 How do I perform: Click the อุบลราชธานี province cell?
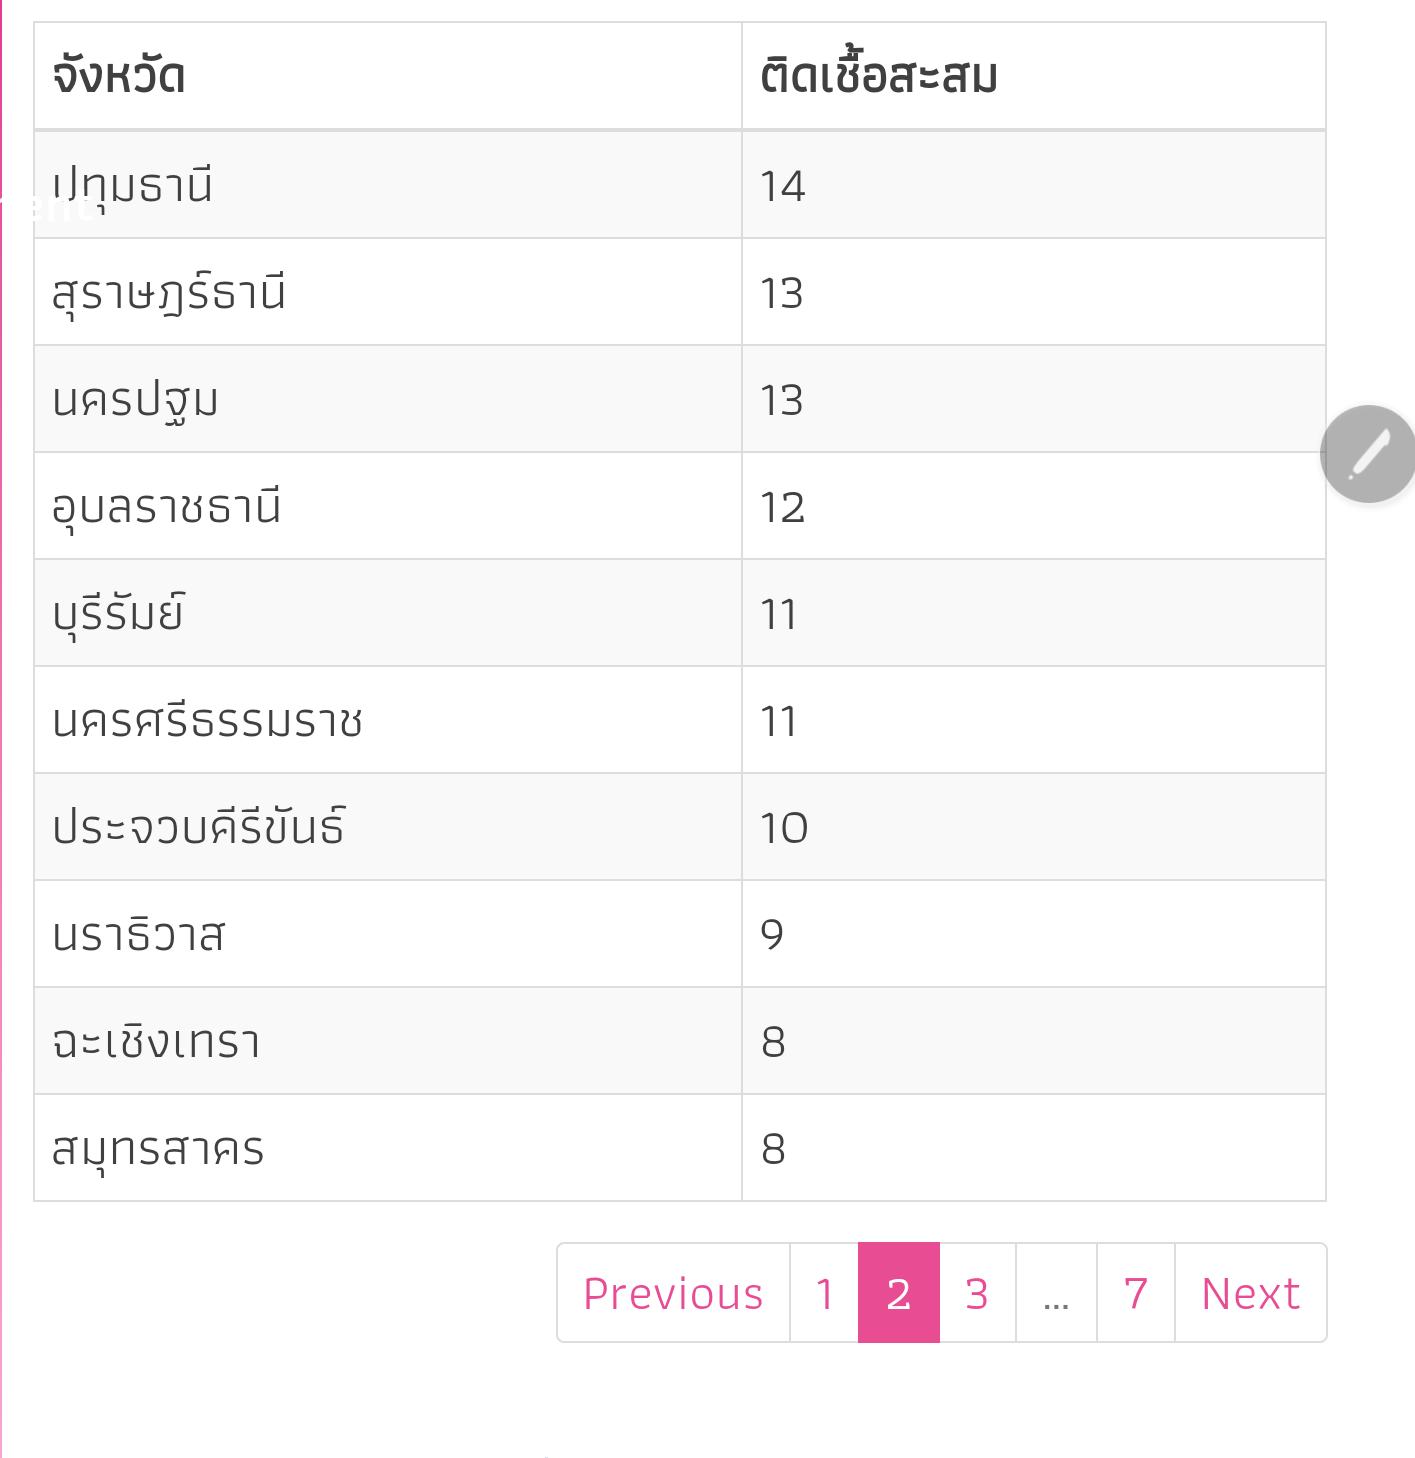(166, 507)
